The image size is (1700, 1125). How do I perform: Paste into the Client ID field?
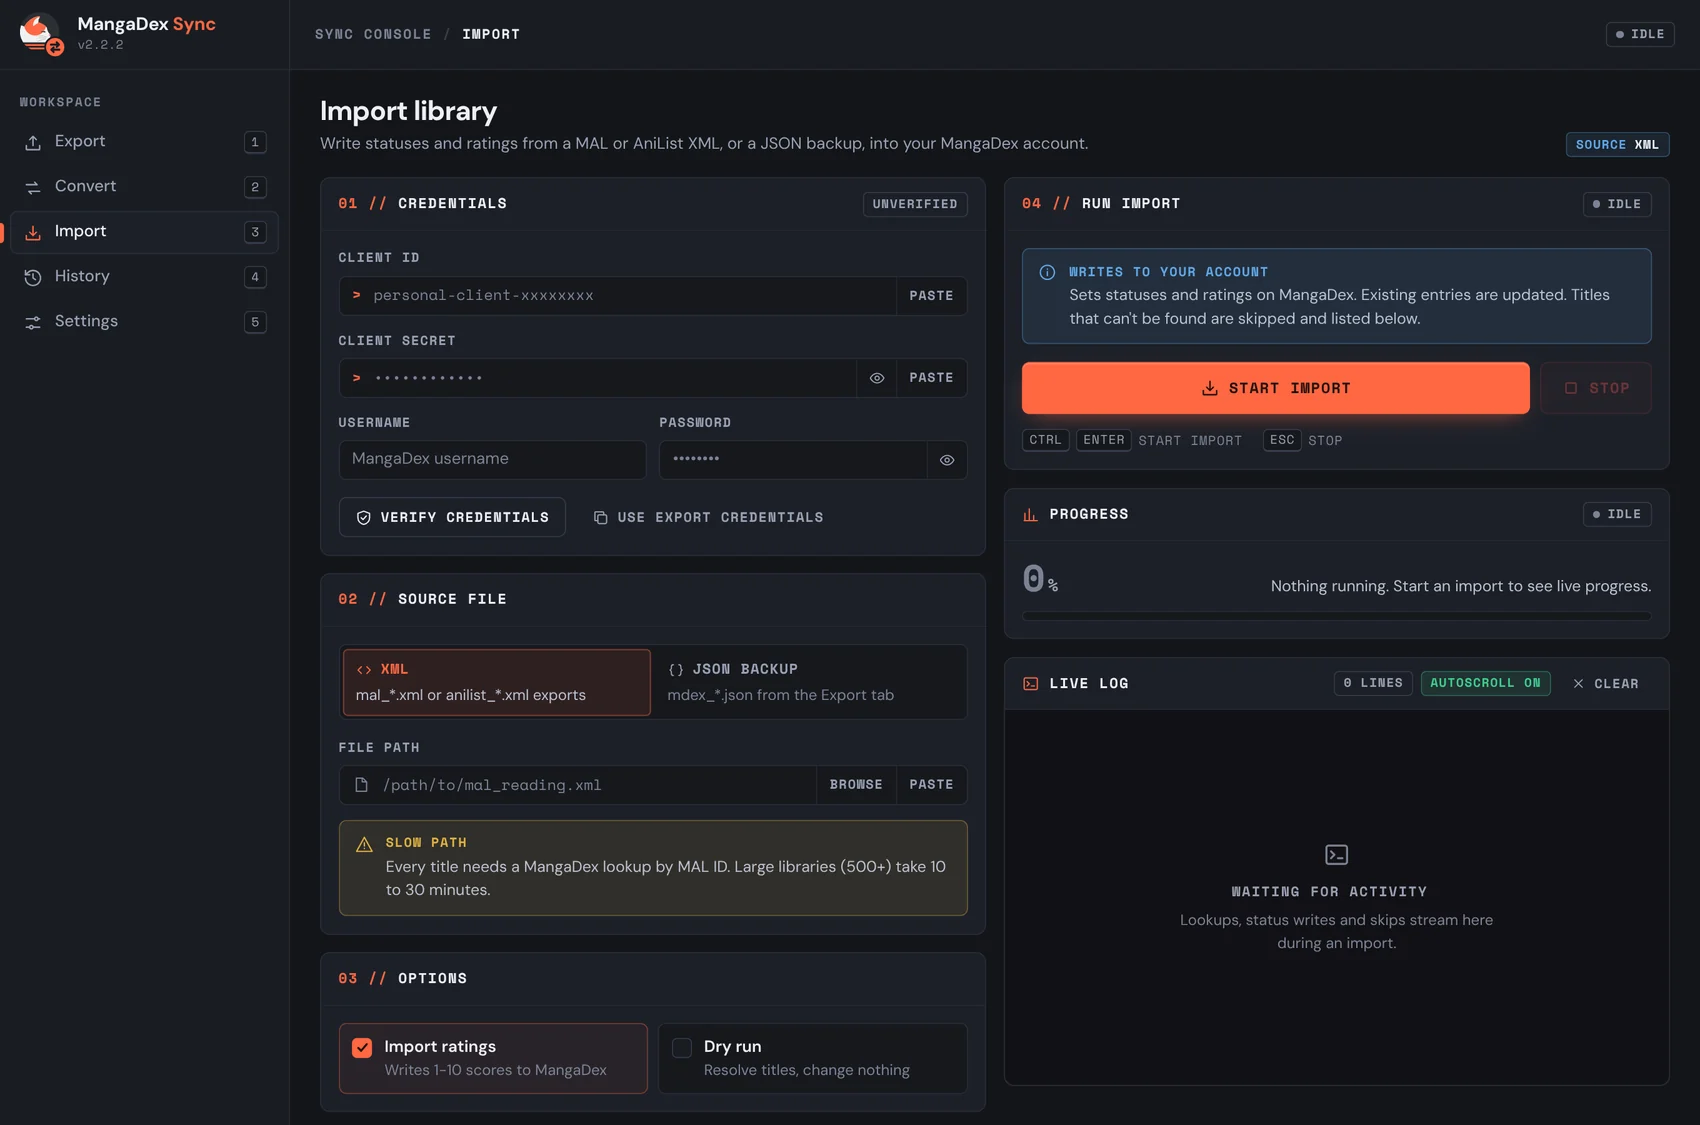(931, 296)
